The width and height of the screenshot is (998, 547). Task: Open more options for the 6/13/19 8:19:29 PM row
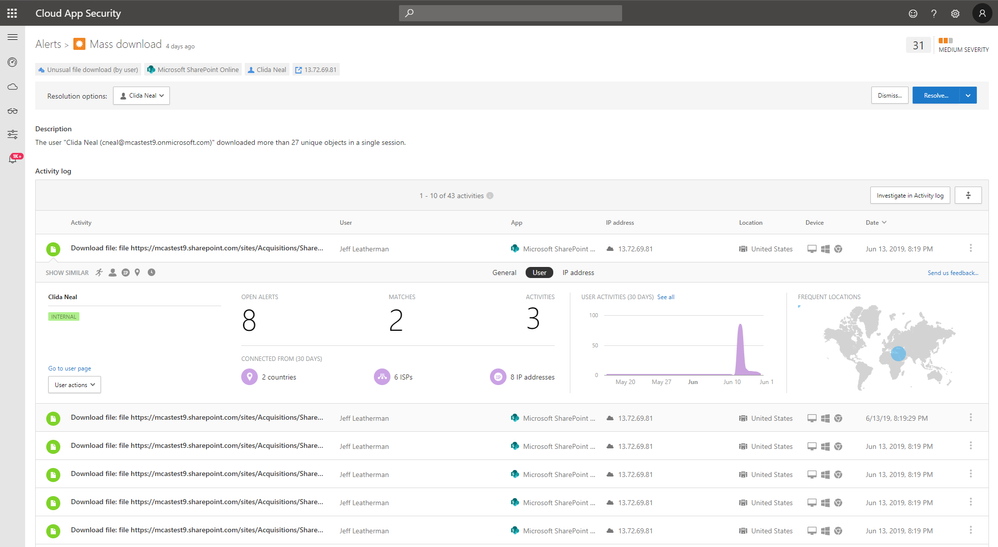point(971,418)
